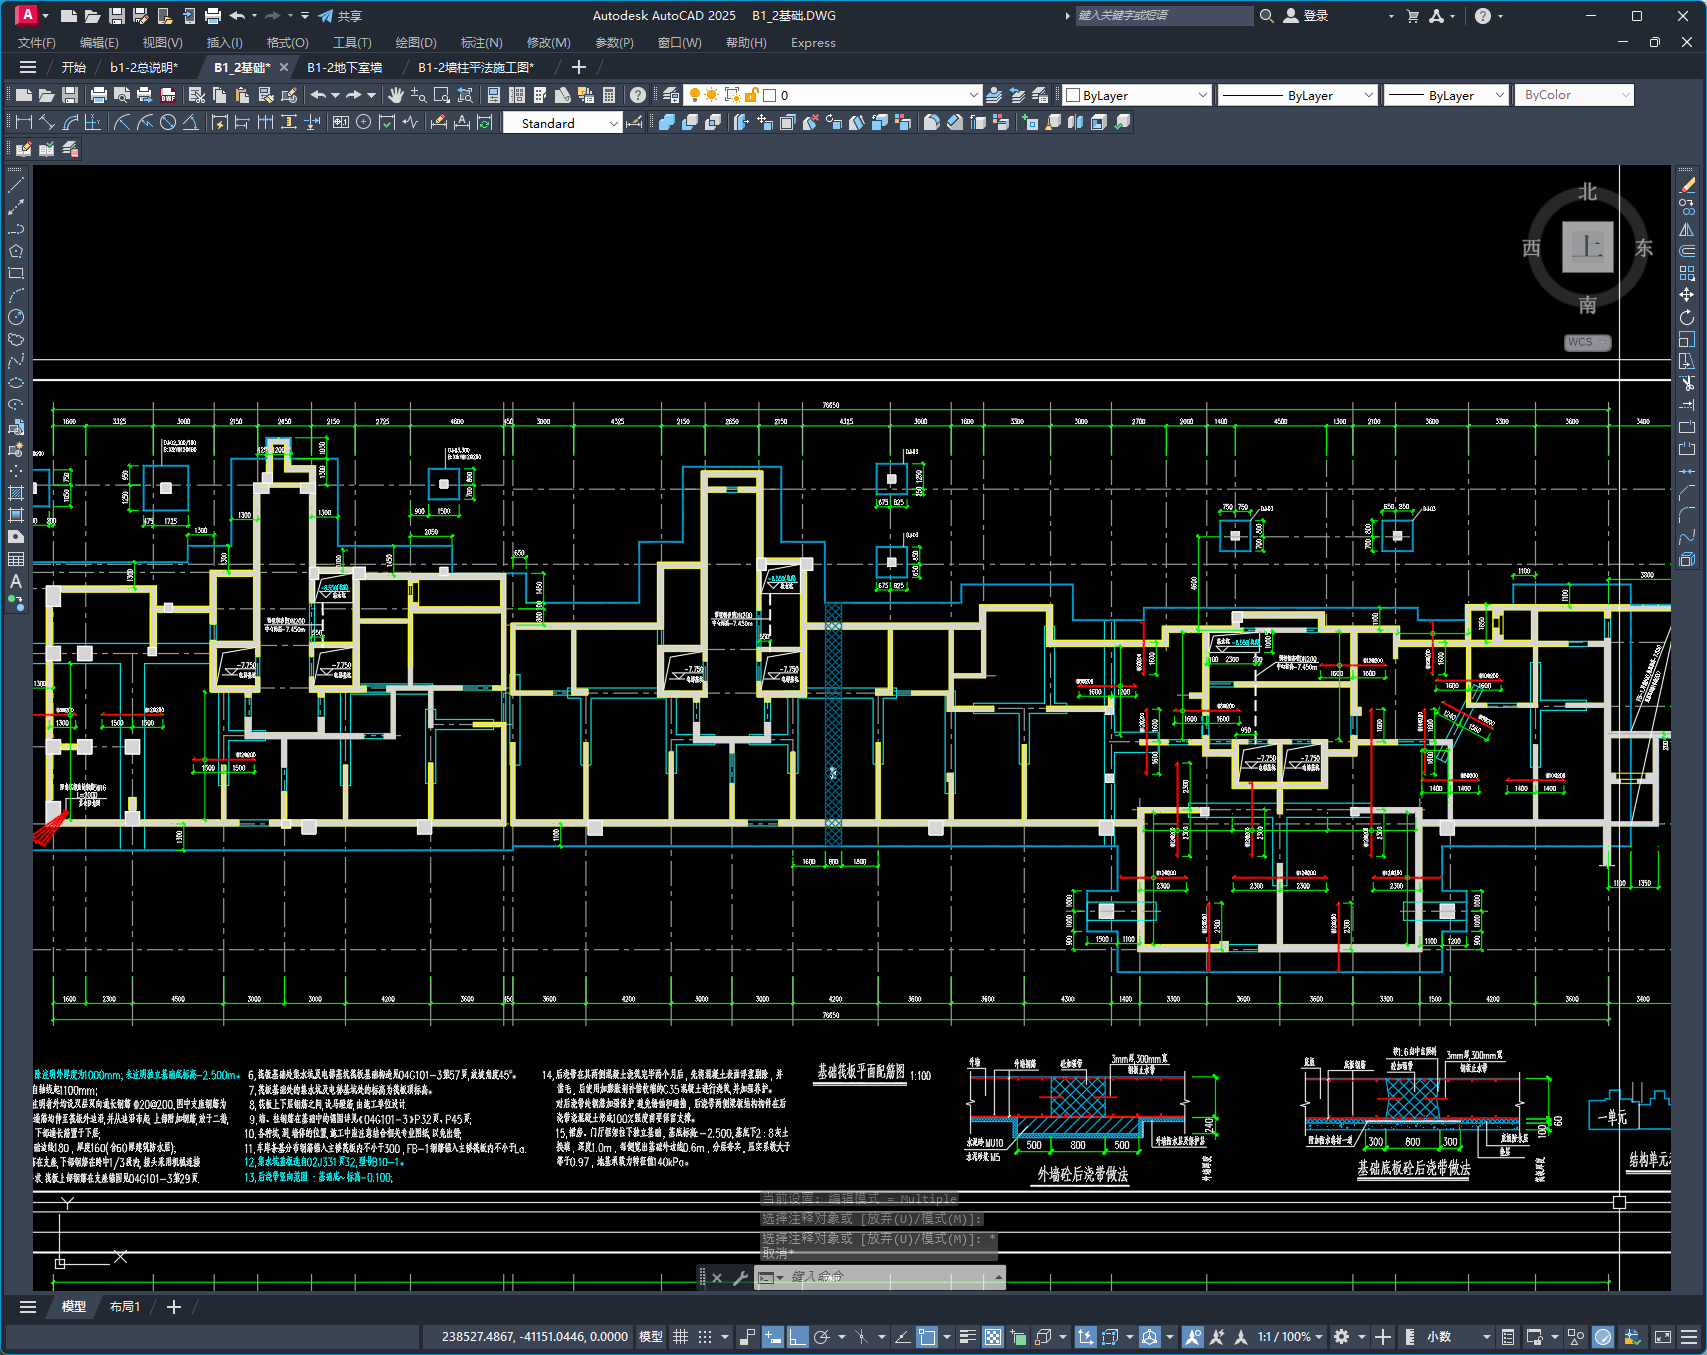The height and width of the screenshot is (1355, 1707).
Task: Click the DWF publish icon
Action: pyautogui.click(x=168, y=95)
